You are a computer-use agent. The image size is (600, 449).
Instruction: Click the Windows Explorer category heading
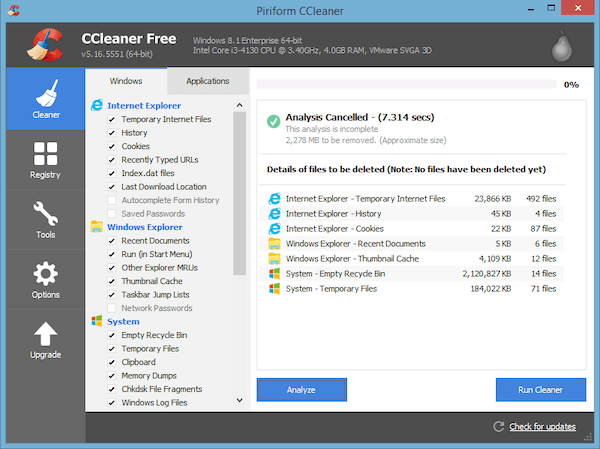coord(145,227)
